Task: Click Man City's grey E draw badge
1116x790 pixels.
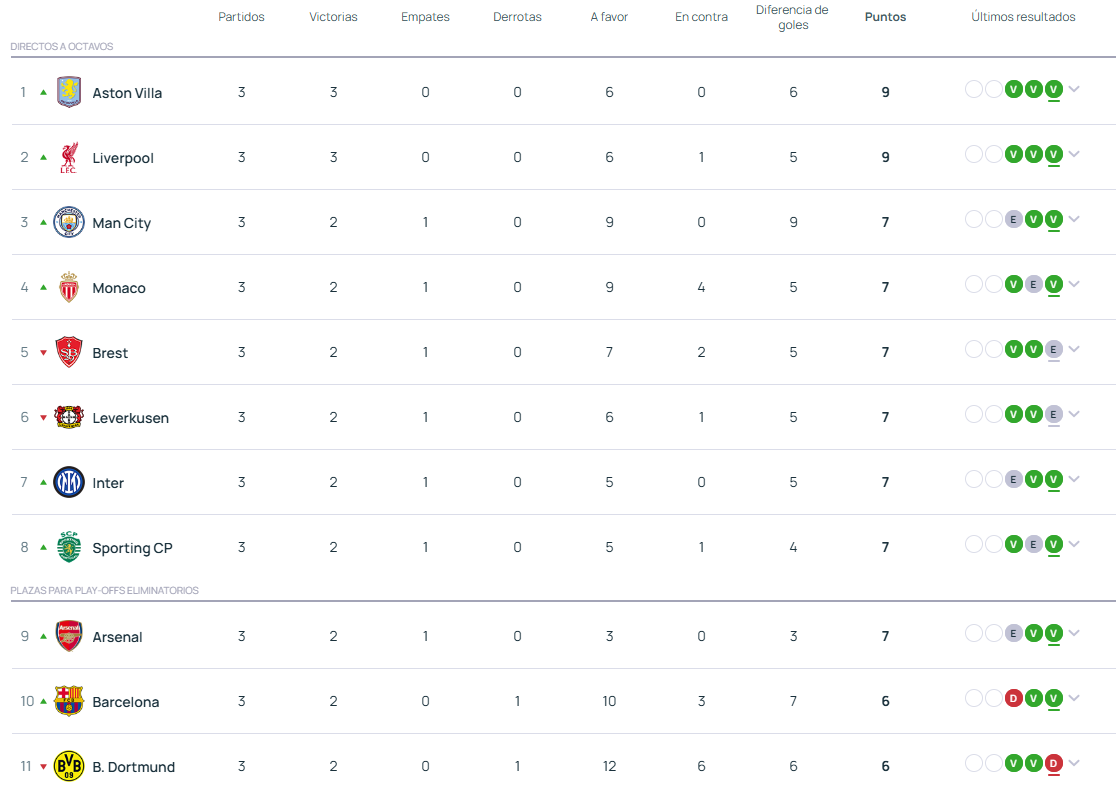Action: 1014,219
